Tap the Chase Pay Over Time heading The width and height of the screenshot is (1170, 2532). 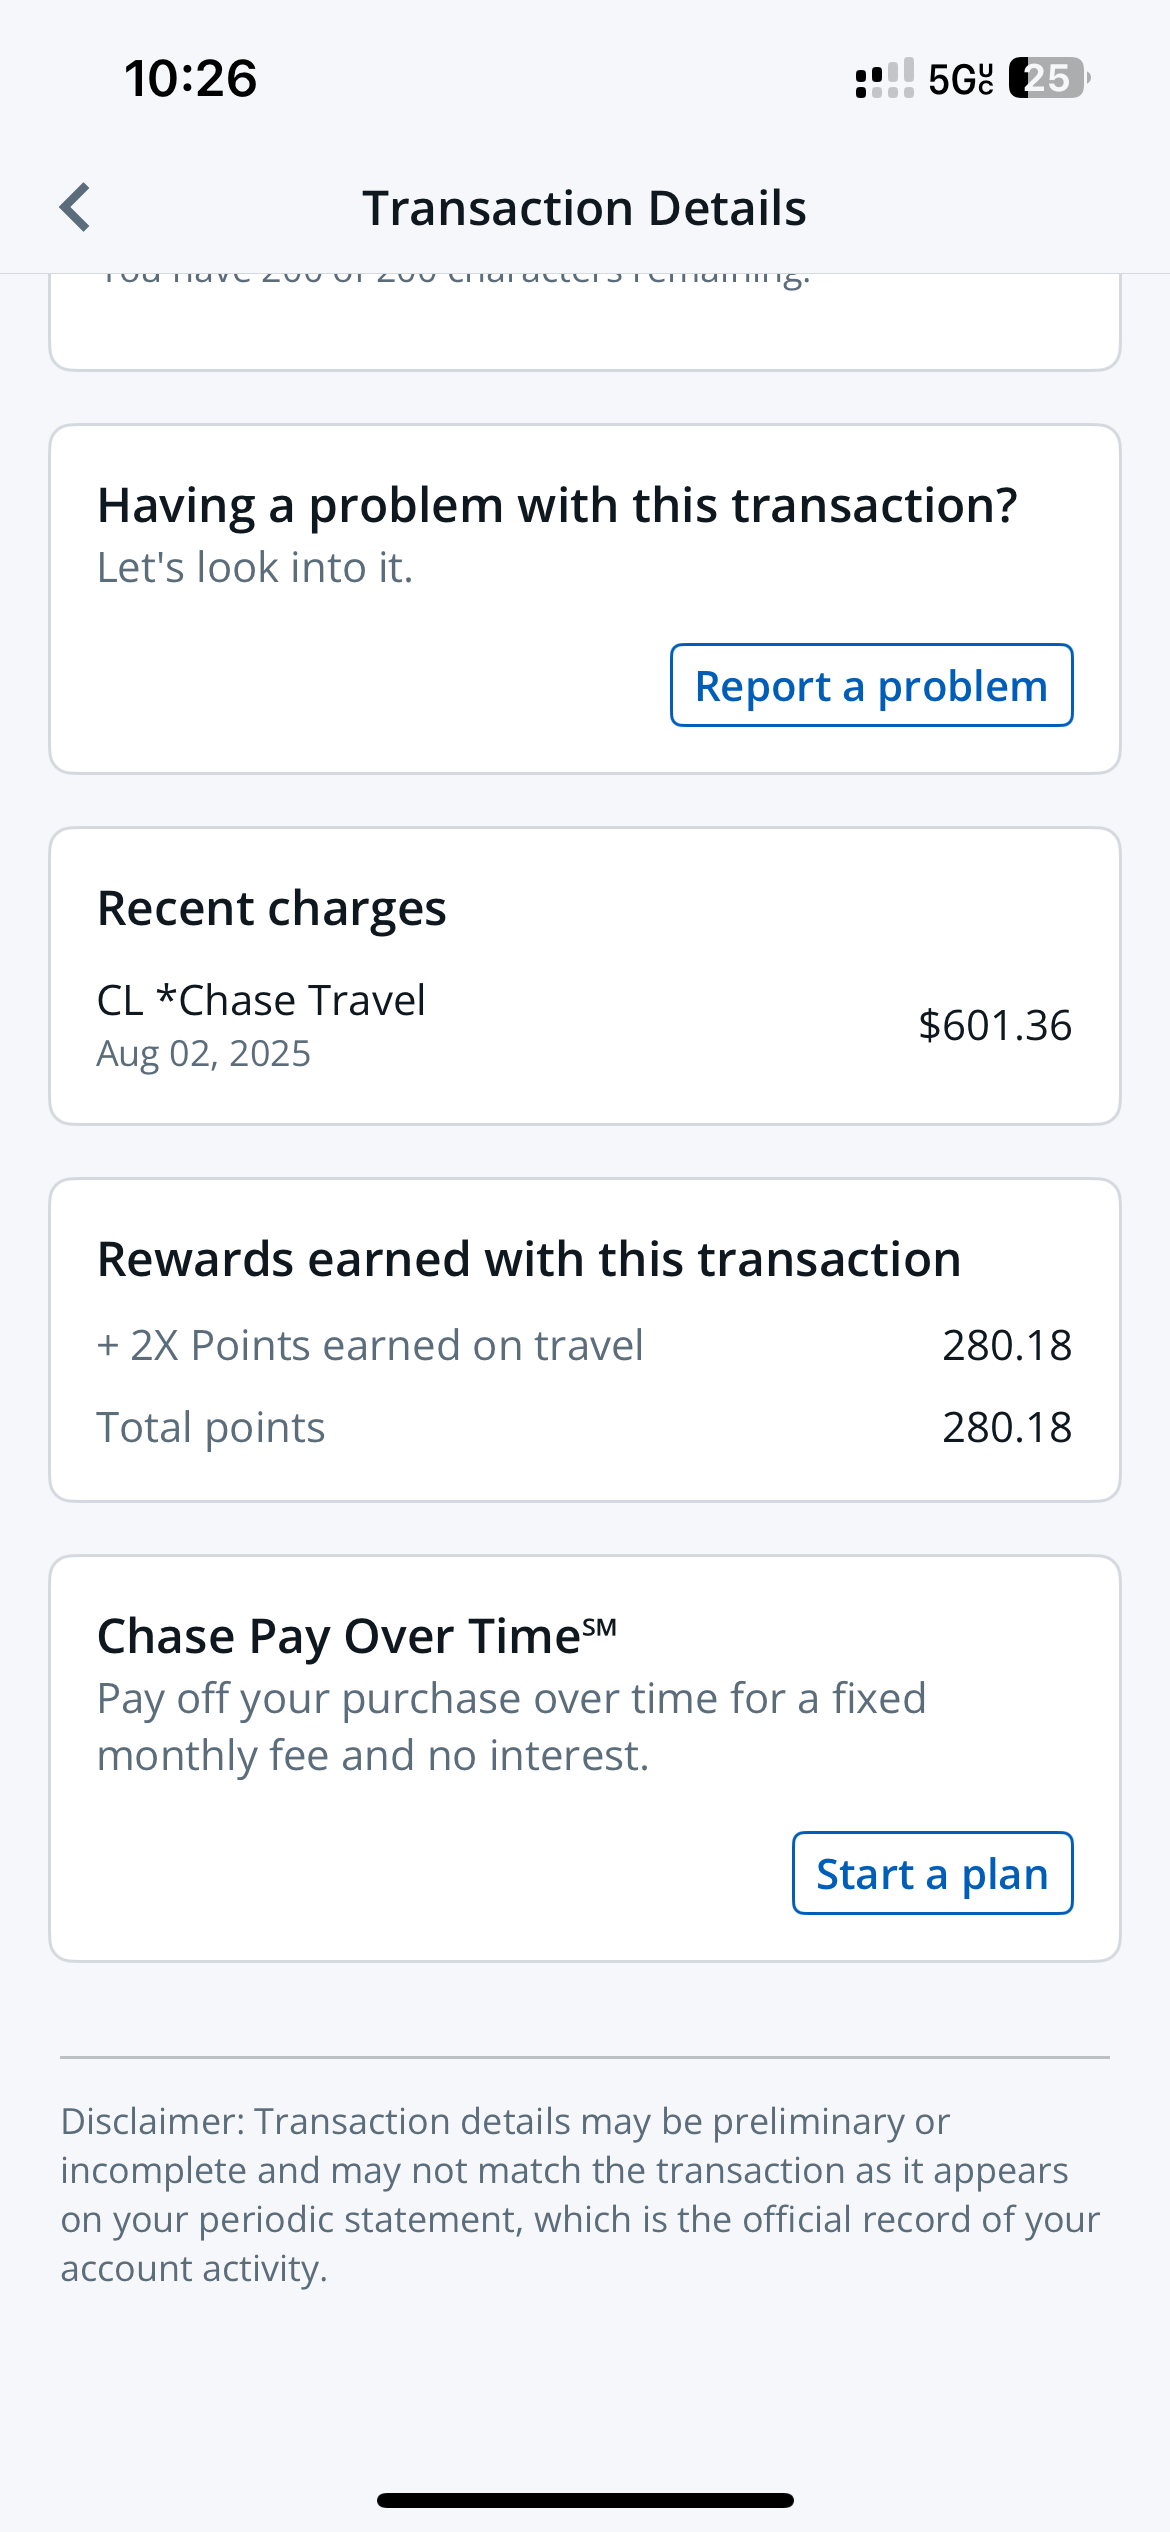pyautogui.click(x=356, y=1637)
